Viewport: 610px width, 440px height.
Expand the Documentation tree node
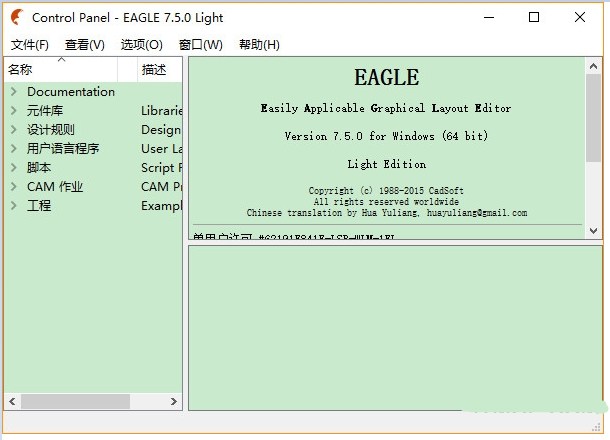[14, 91]
